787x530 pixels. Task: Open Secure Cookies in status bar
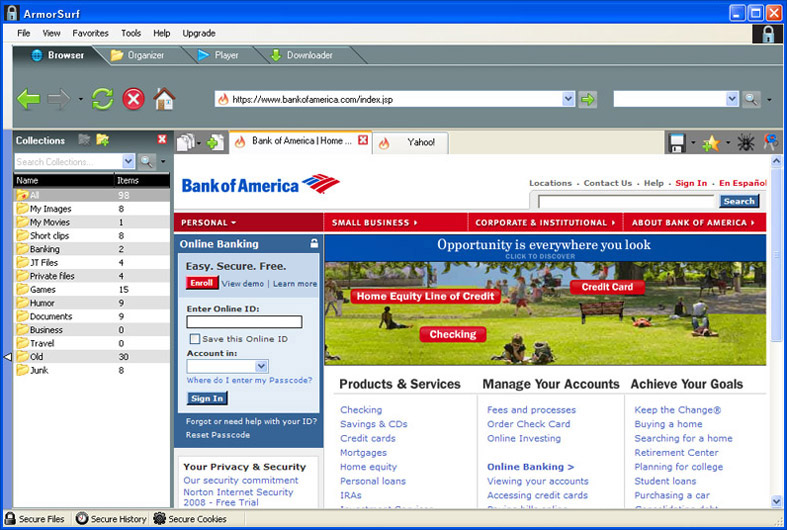(x=190, y=519)
